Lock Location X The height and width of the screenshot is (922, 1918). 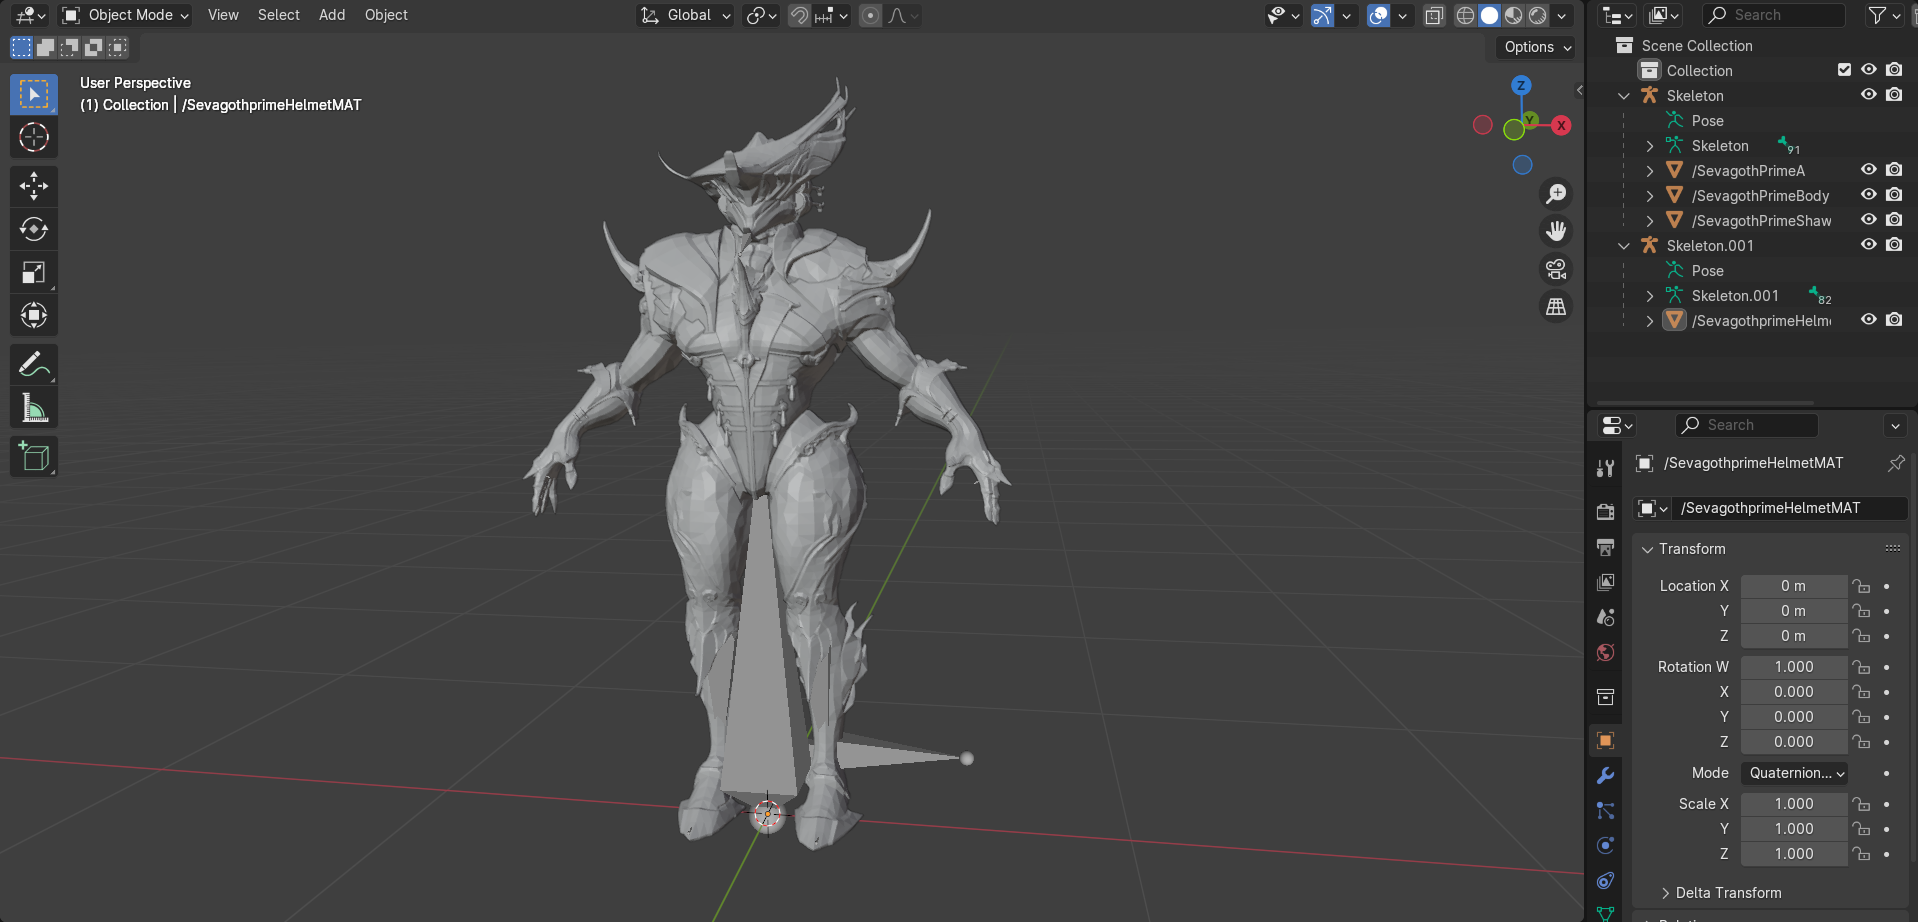click(1860, 586)
